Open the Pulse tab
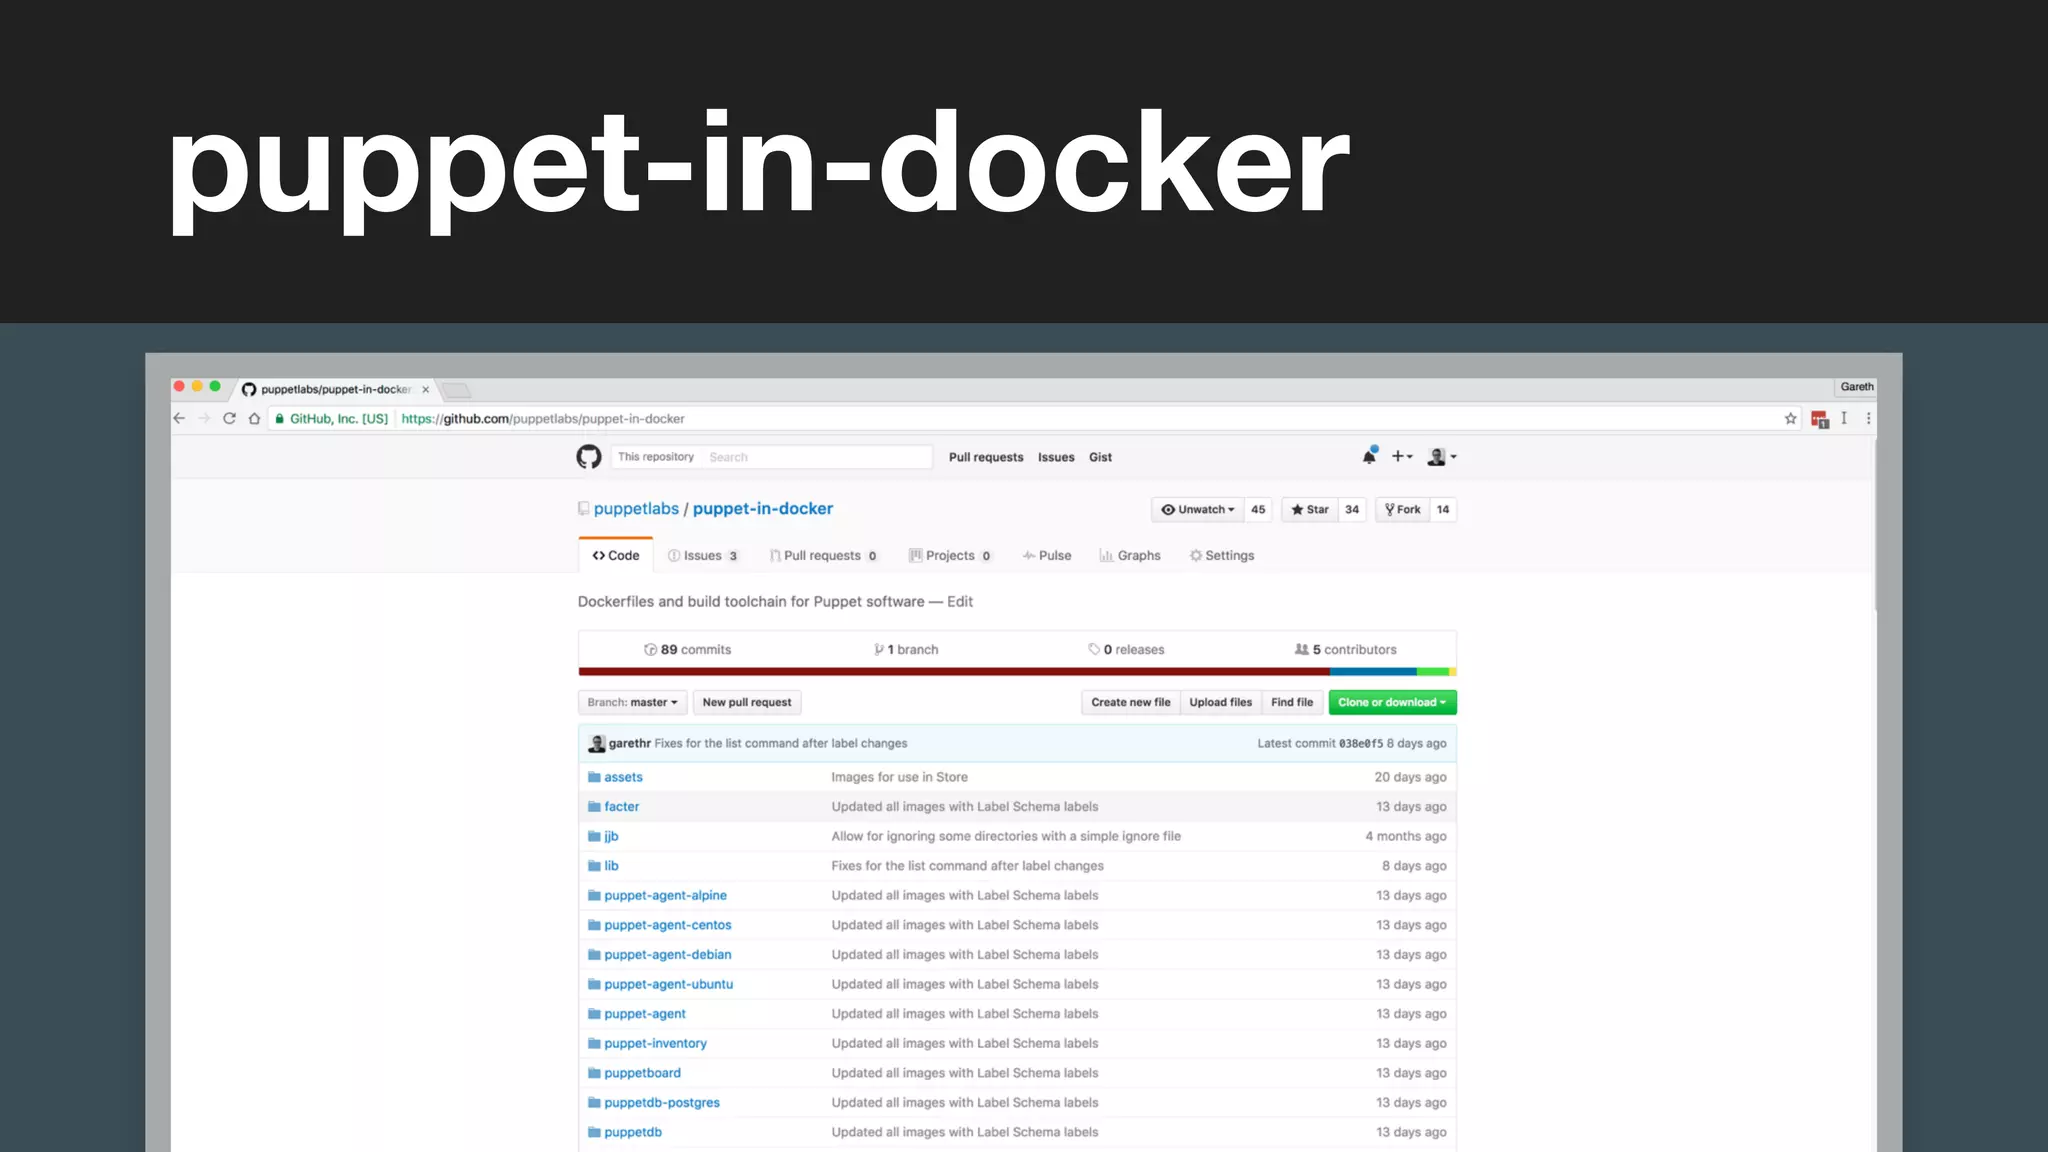 point(1047,556)
